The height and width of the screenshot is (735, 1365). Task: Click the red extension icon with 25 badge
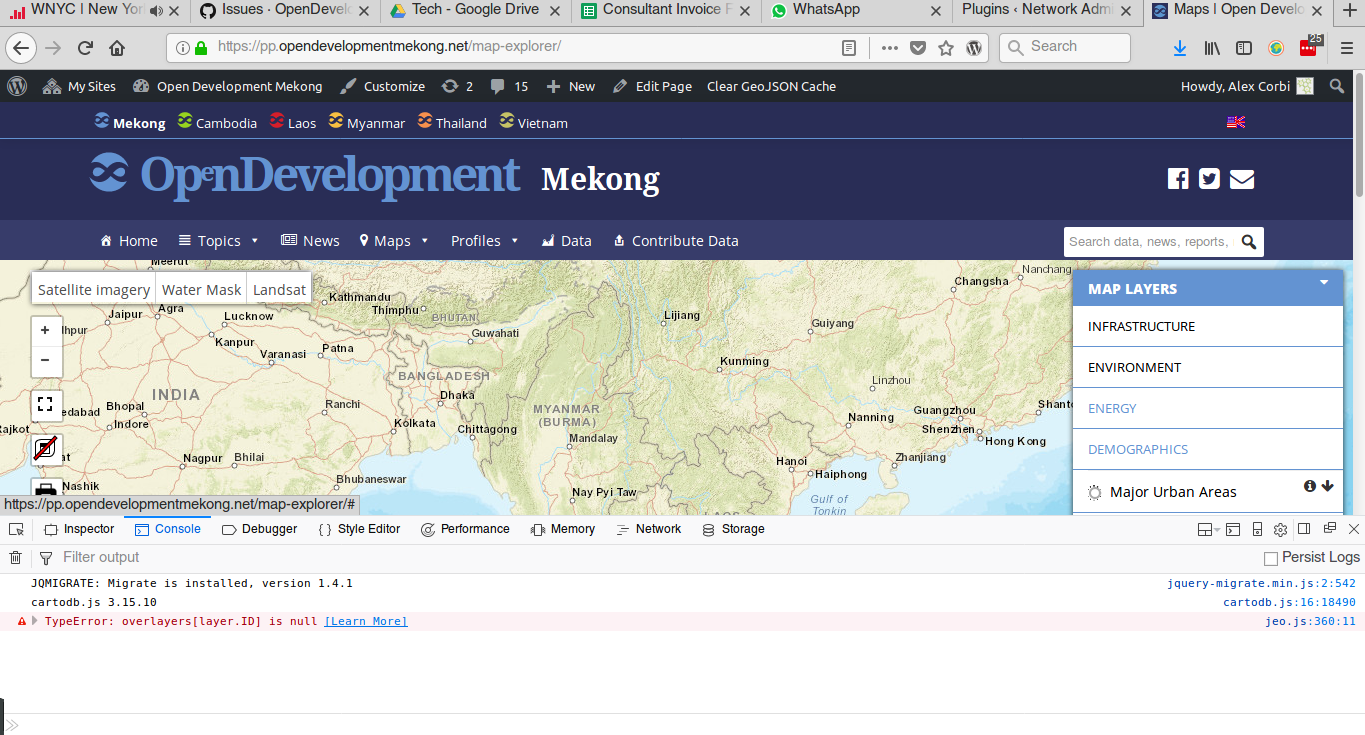(1309, 47)
